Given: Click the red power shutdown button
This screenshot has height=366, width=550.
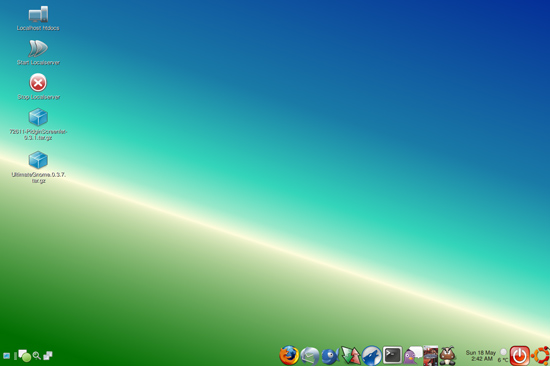Looking at the screenshot, I should tap(519, 355).
